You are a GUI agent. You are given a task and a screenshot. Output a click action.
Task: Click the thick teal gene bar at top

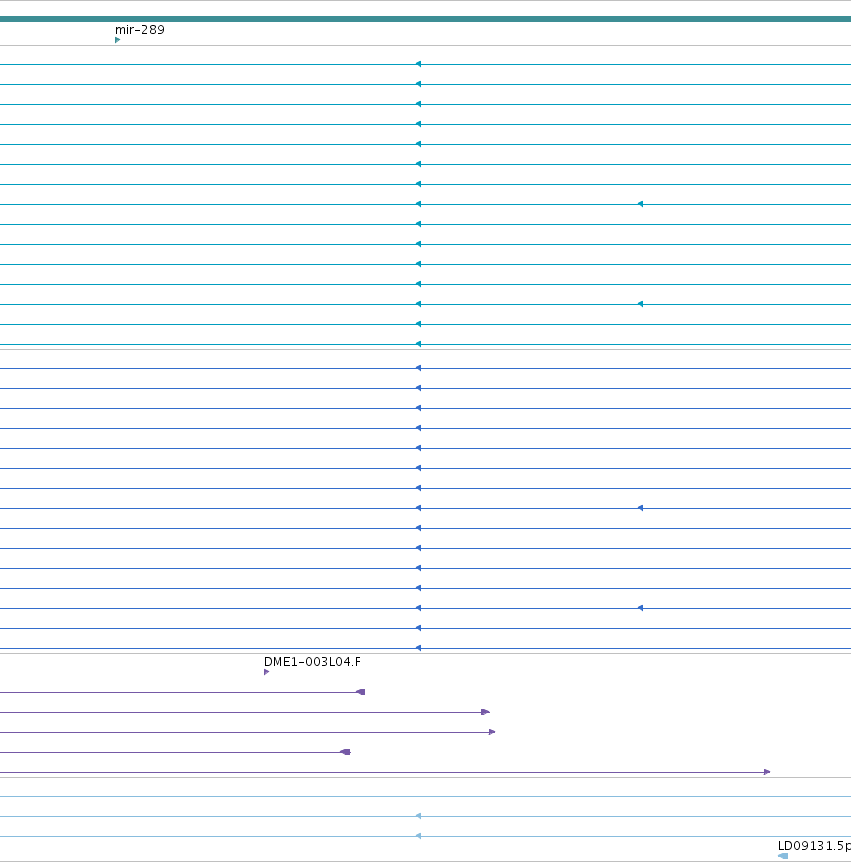coord(426,19)
